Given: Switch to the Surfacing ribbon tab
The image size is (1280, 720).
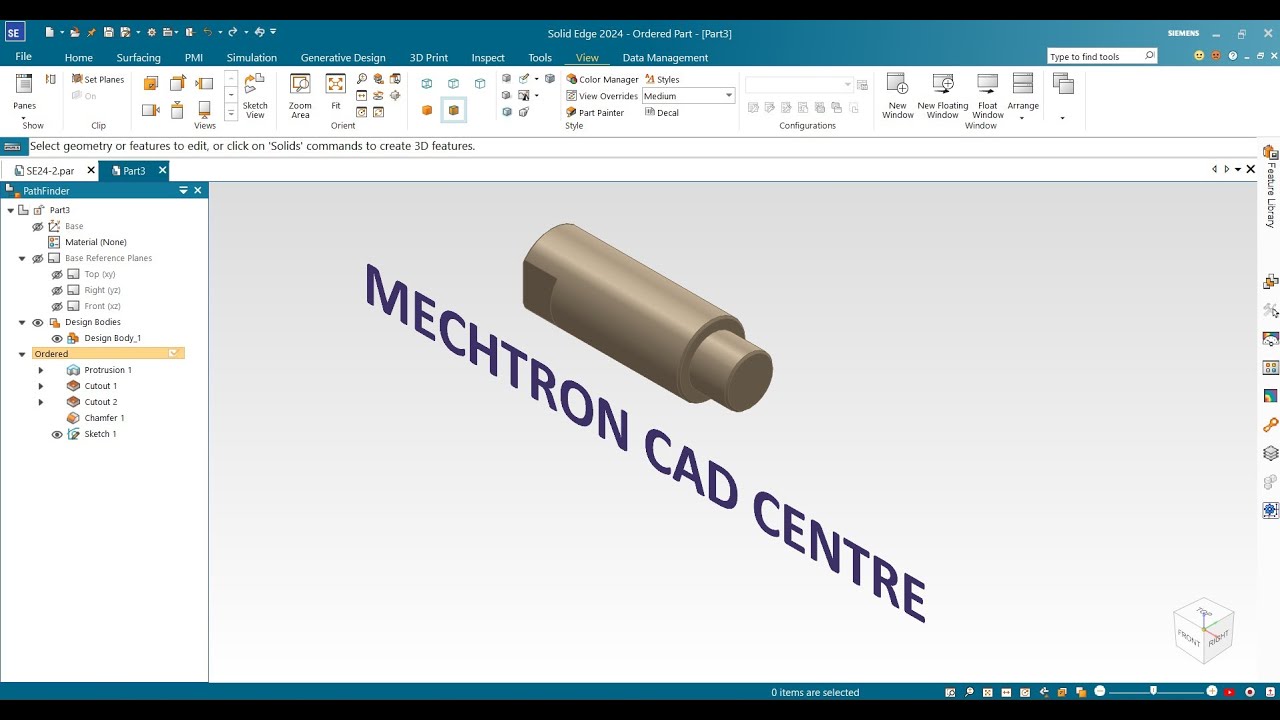Looking at the screenshot, I should tap(138, 57).
